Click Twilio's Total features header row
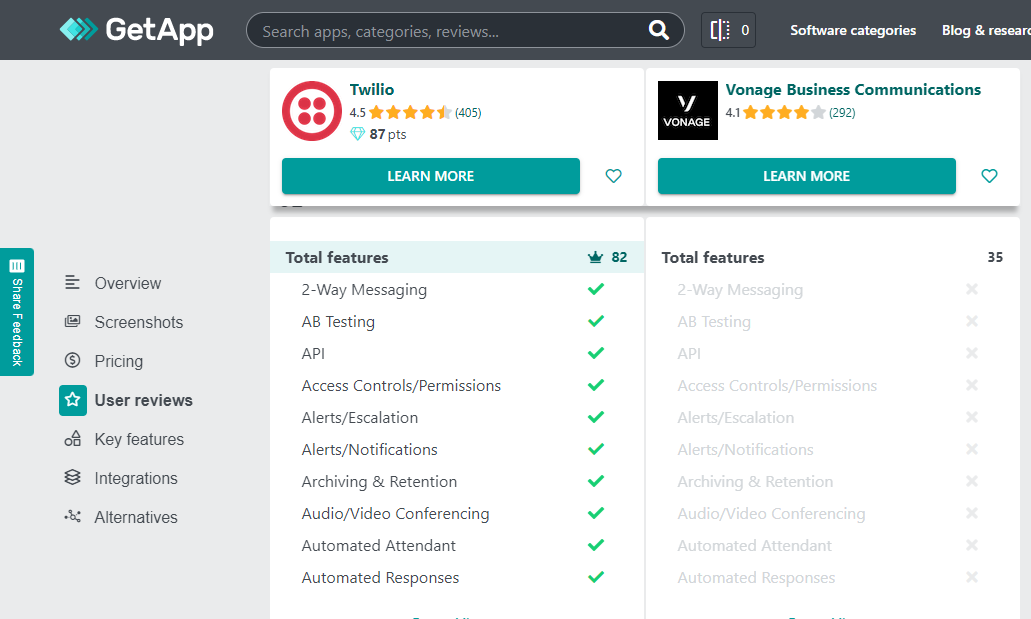 tap(457, 257)
